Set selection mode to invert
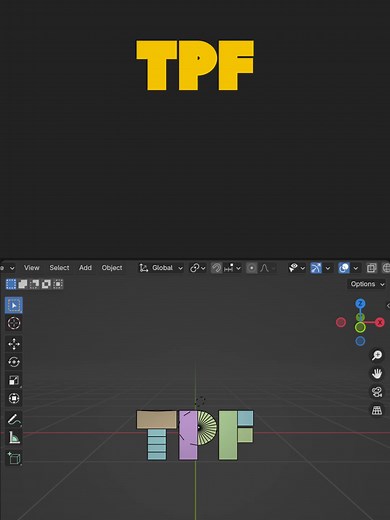Viewport: 390px width, 520px height. pyautogui.click(x=46, y=284)
